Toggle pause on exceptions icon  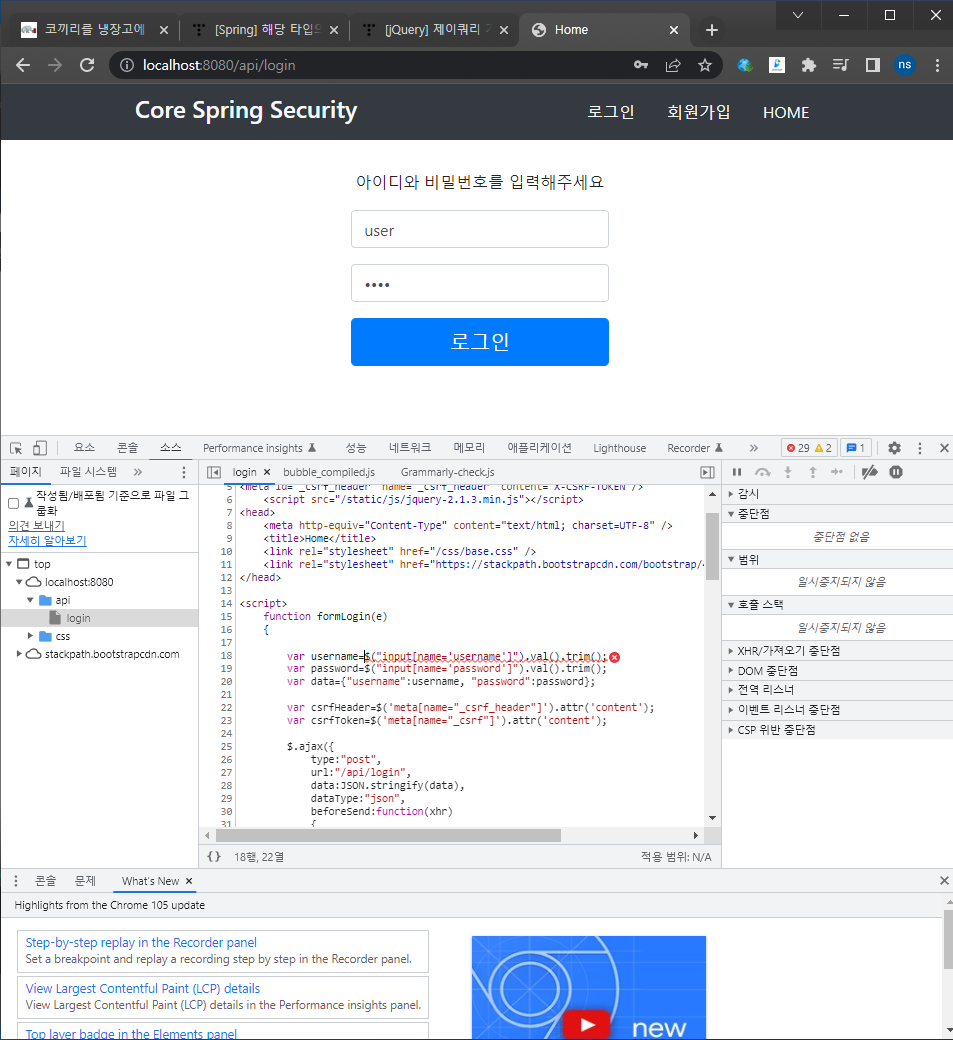click(x=896, y=472)
